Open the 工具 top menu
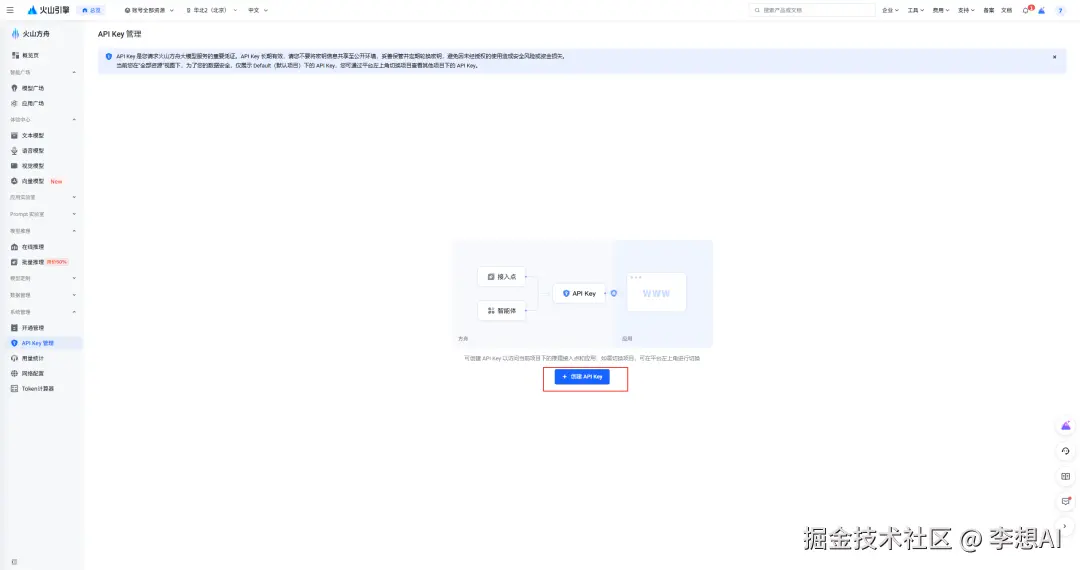This screenshot has height=570, width=1080. (915, 10)
